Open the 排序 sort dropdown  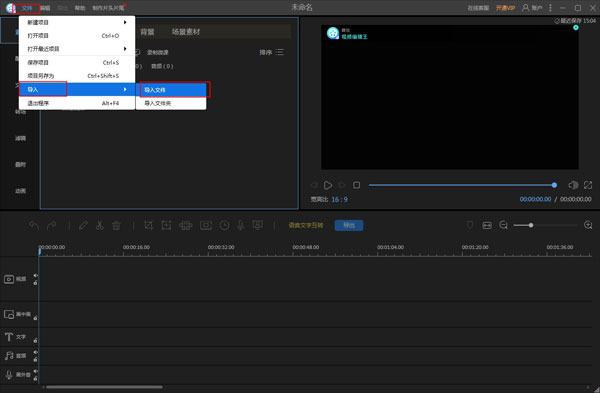tap(271, 52)
